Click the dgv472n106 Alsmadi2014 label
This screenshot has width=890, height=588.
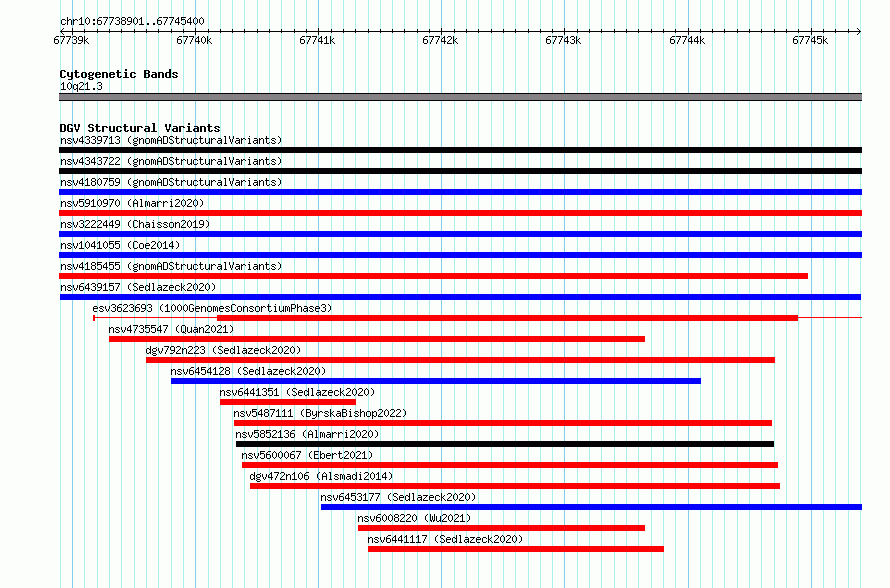pyautogui.click(x=321, y=476)
